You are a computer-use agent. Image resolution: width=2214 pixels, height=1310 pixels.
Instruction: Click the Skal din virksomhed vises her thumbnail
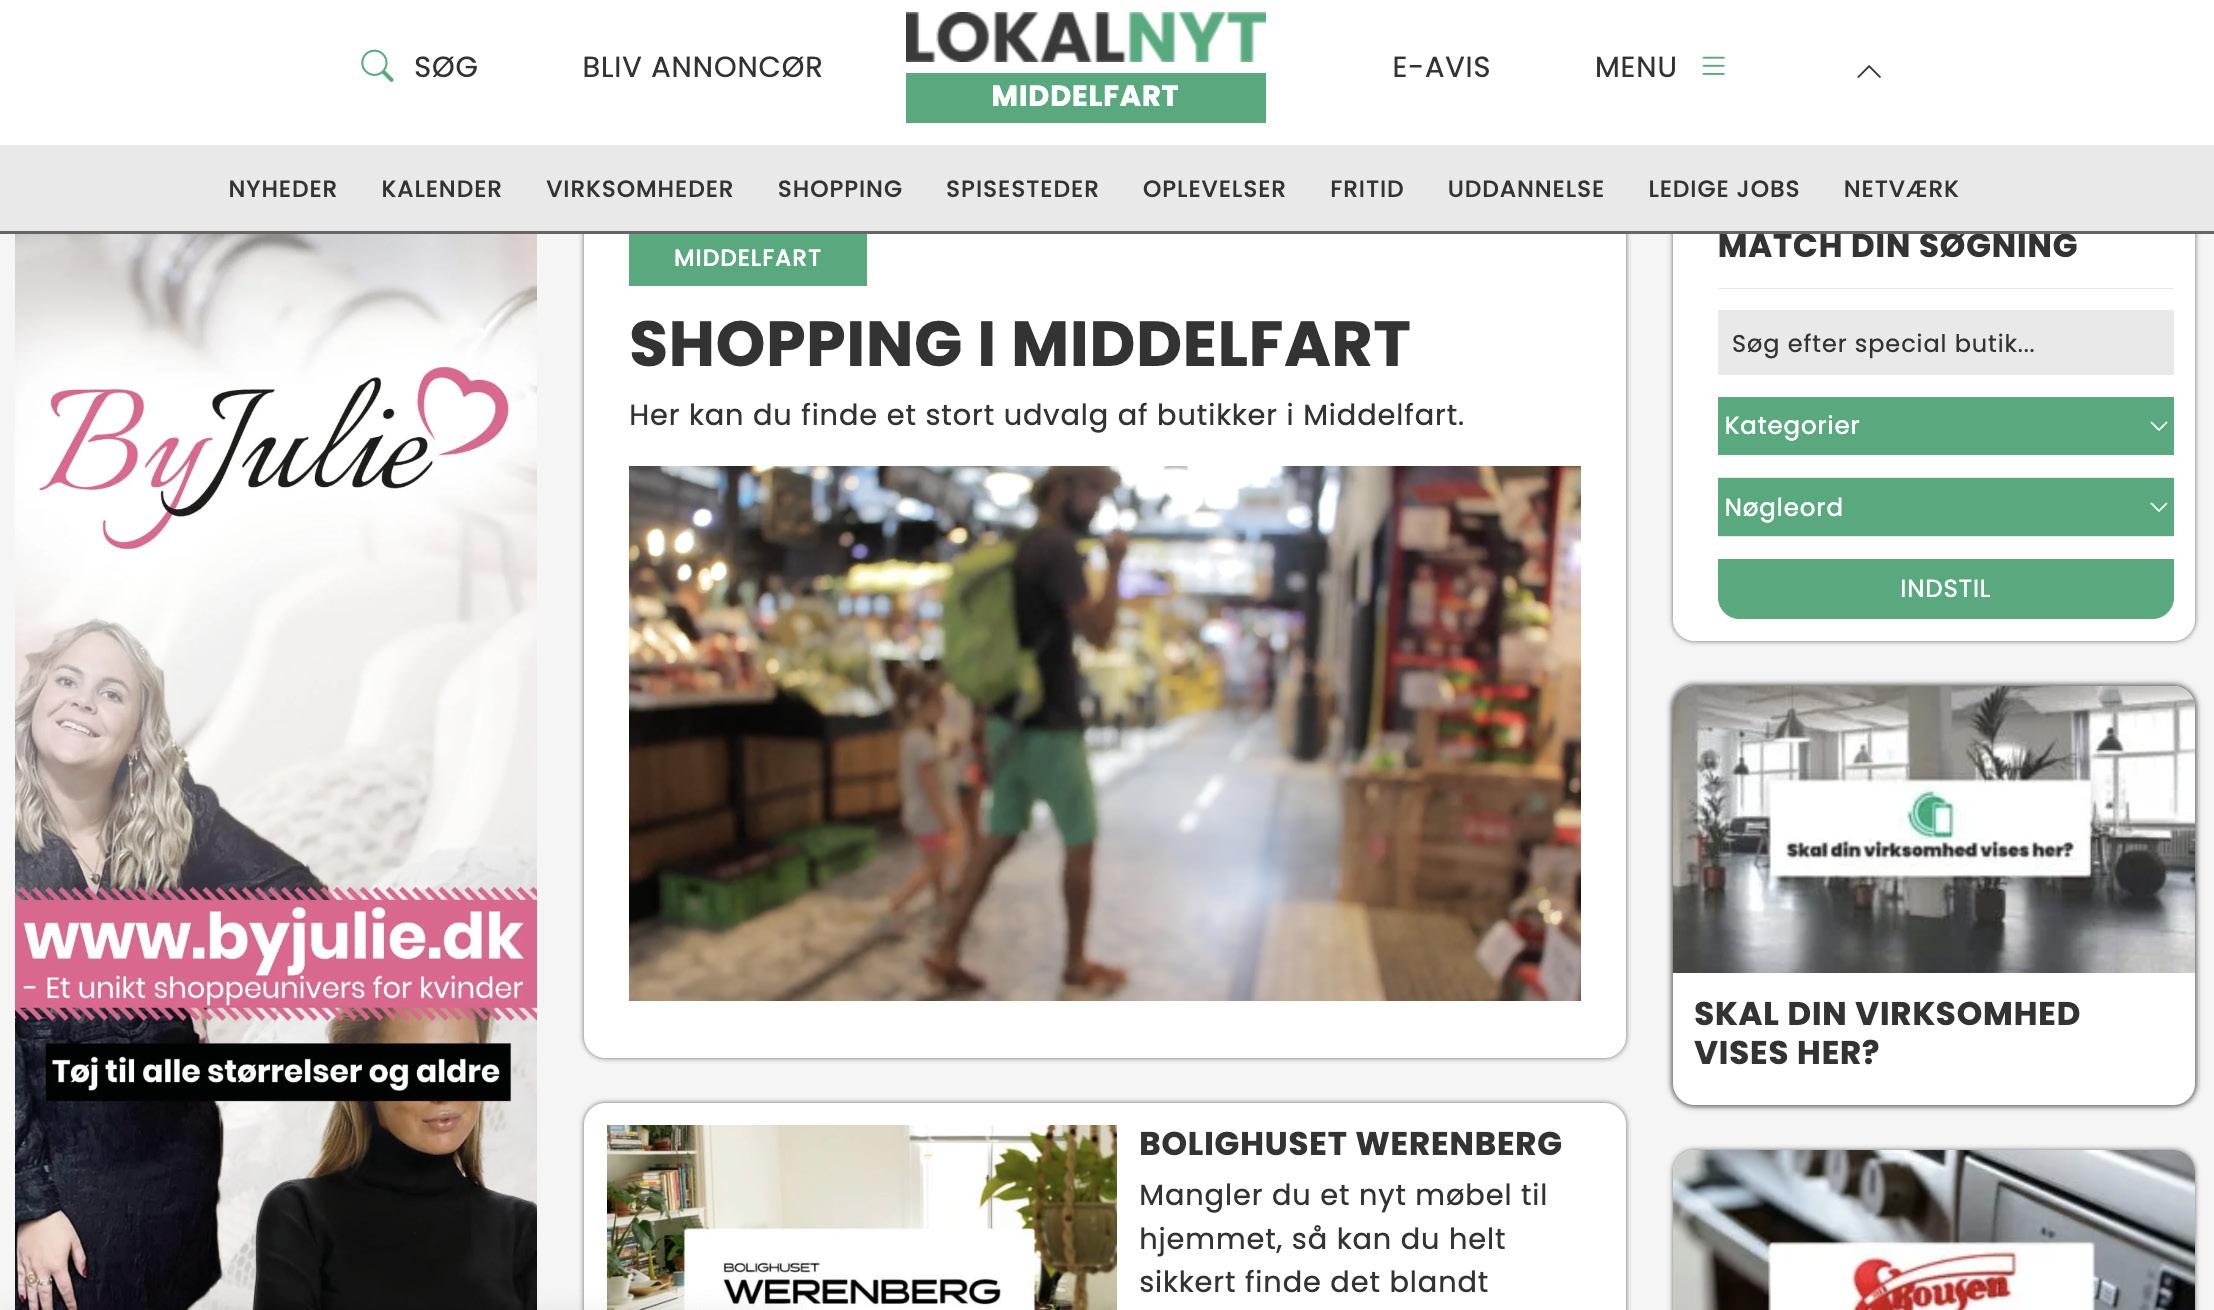(1933, 829)
